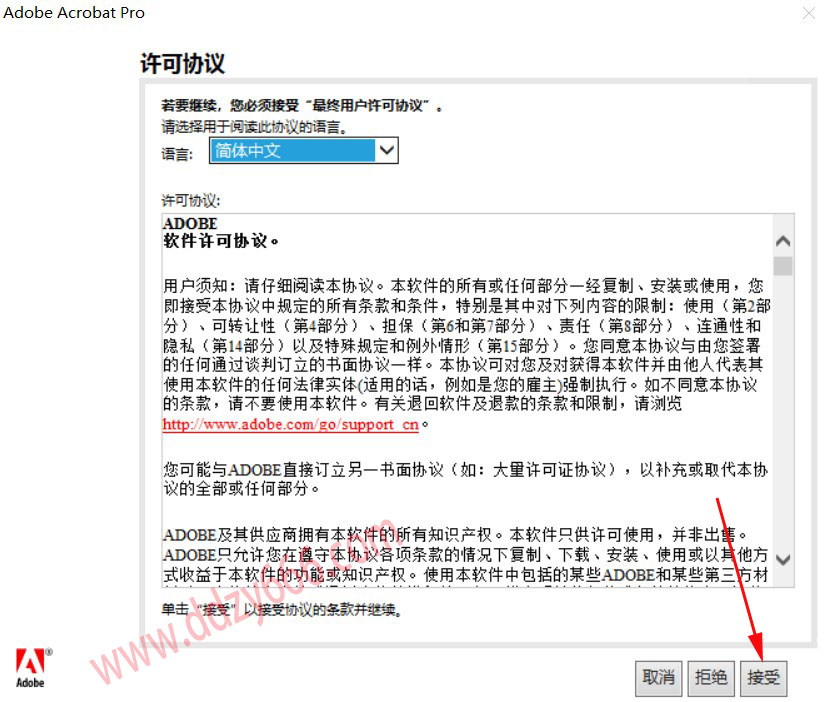This screenshot has height=702, width=827.
Task: Click the 取消 button
Action: [x=658, y=678]
